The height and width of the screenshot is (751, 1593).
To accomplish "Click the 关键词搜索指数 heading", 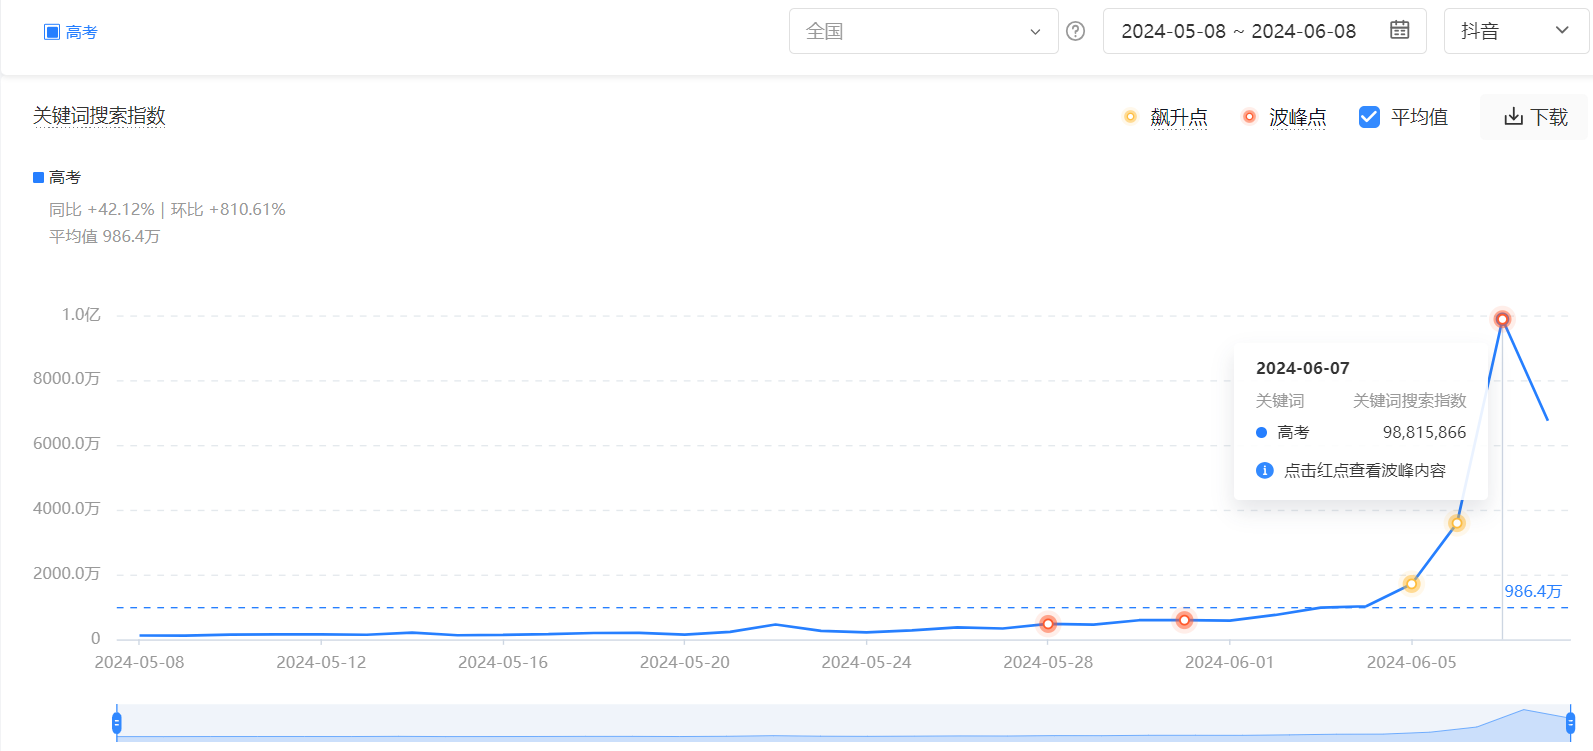I will 99,116.
